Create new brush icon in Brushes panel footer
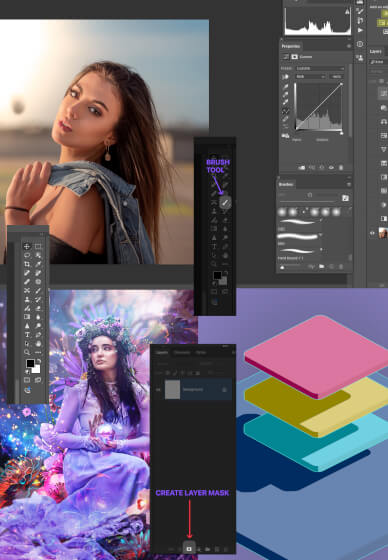 point(331,267)
